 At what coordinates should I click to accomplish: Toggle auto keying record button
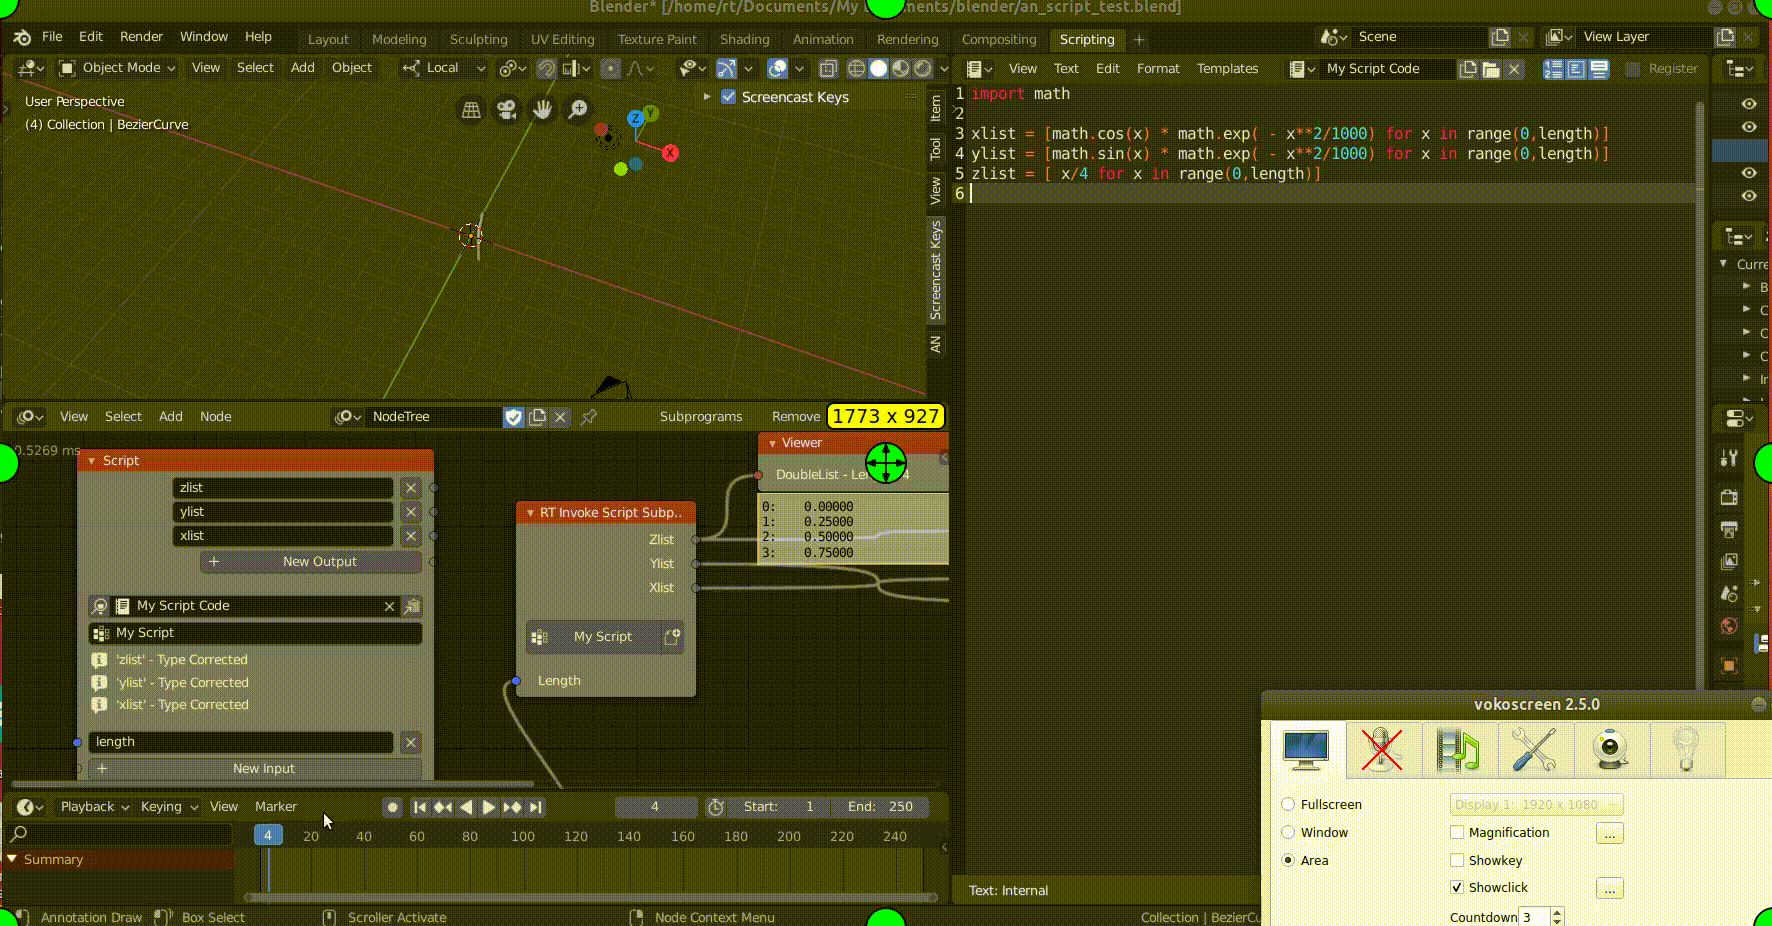(x=392, y=807)
